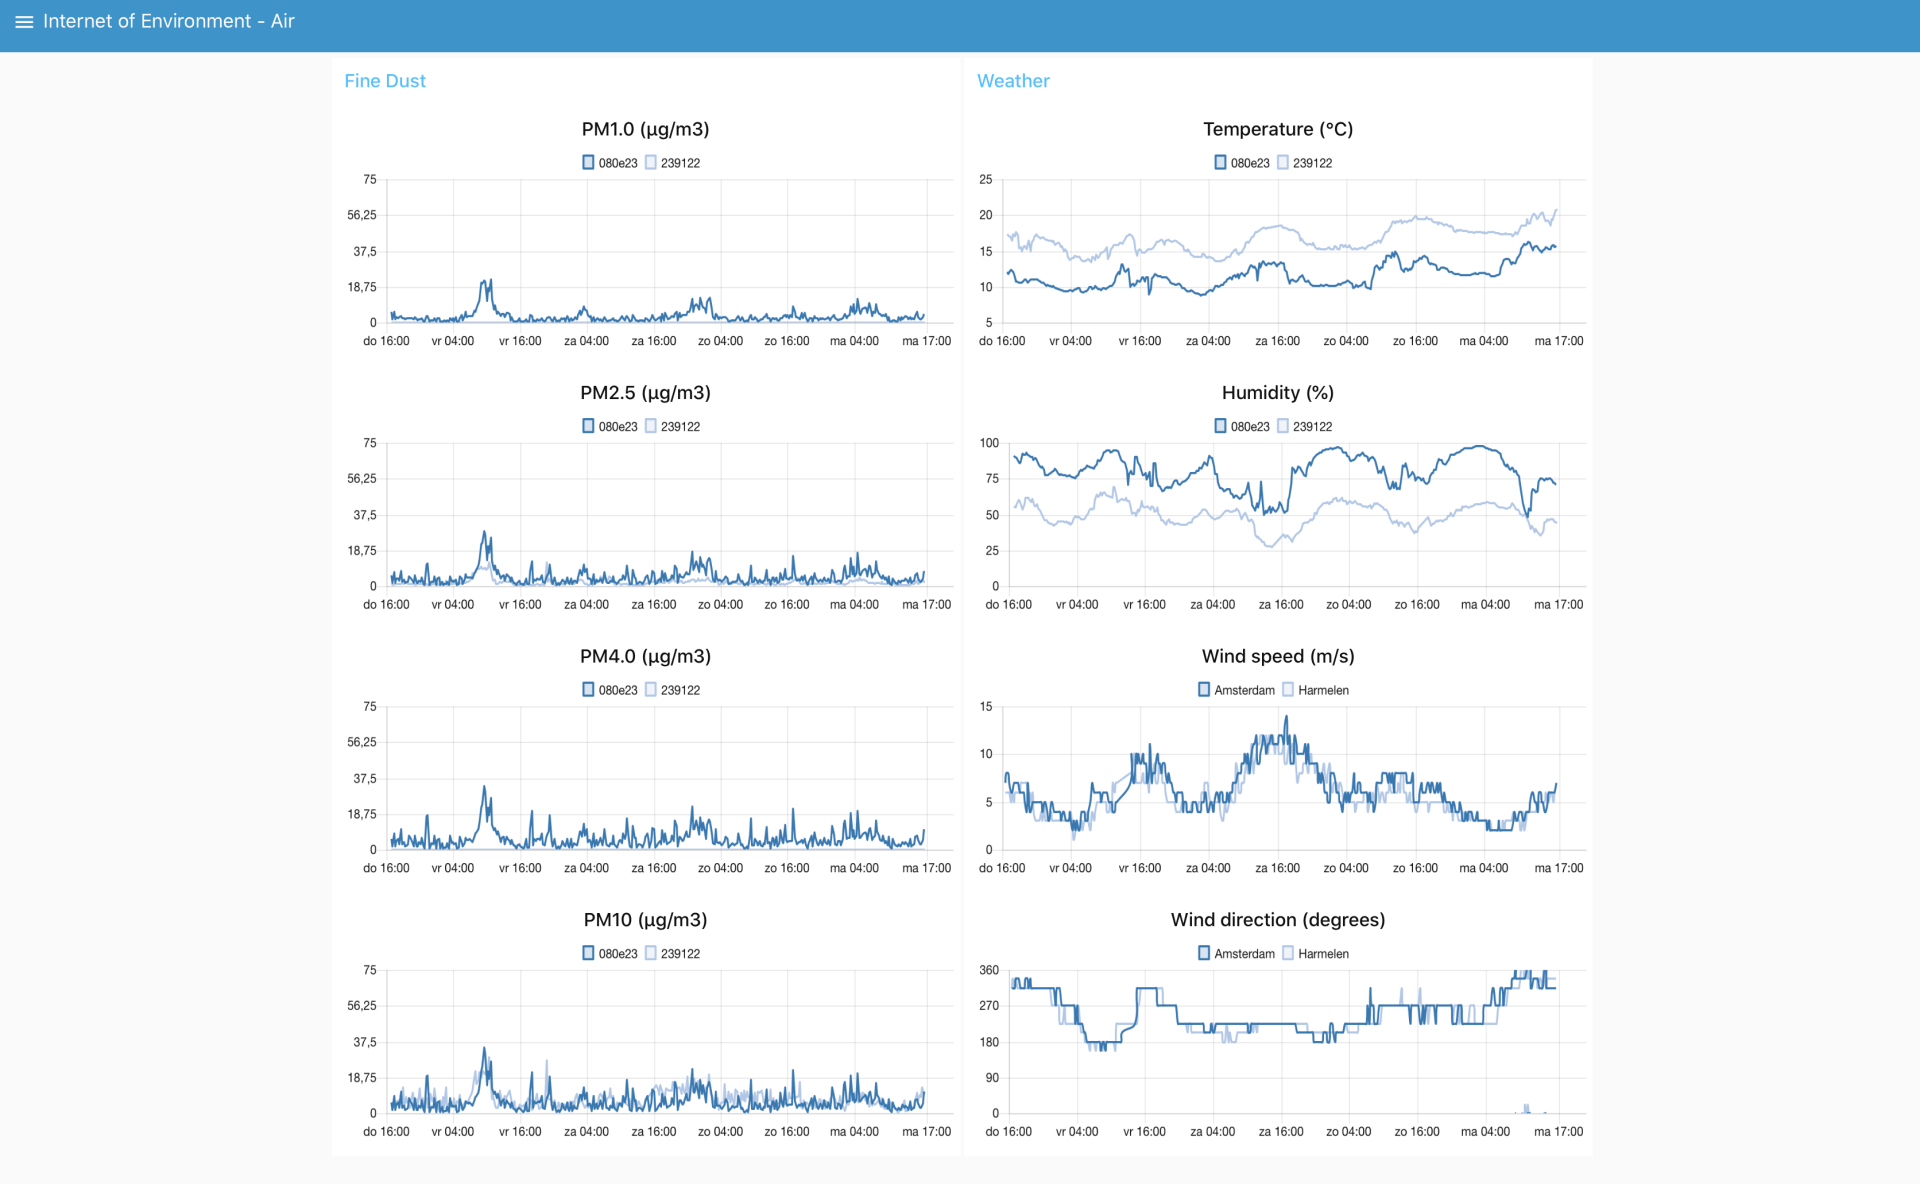The image size is (1920, 1184).
Task: Click the Fine Dust group heading
Action: click(385, 81)
